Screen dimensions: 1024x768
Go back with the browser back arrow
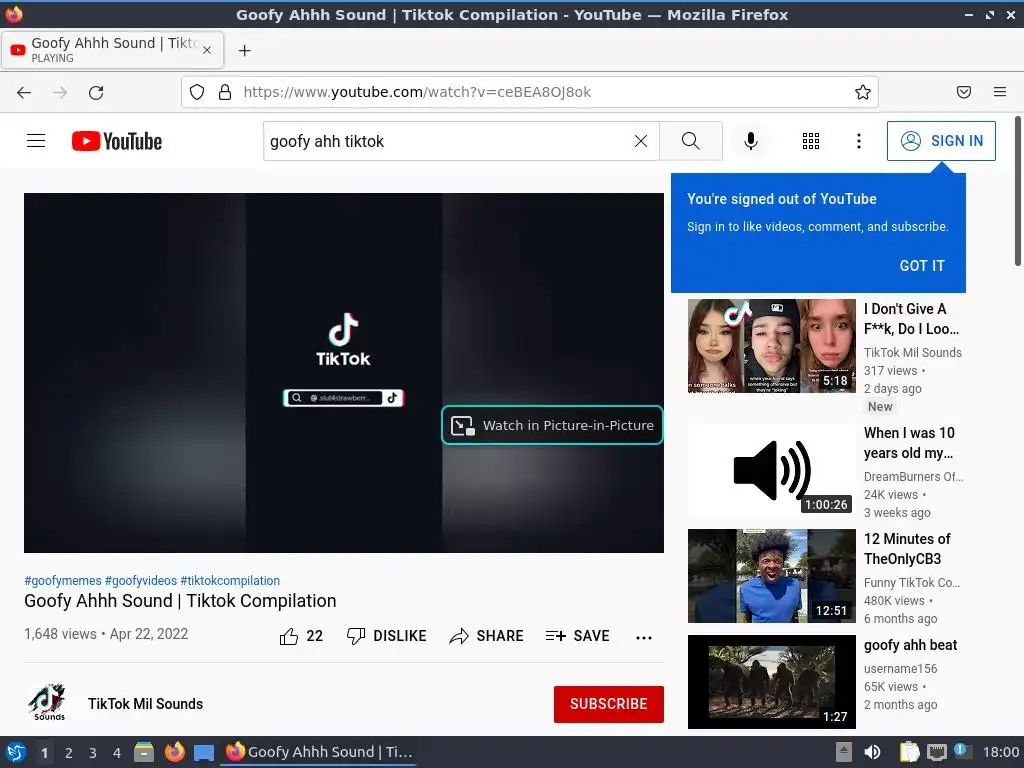point(24,93)
